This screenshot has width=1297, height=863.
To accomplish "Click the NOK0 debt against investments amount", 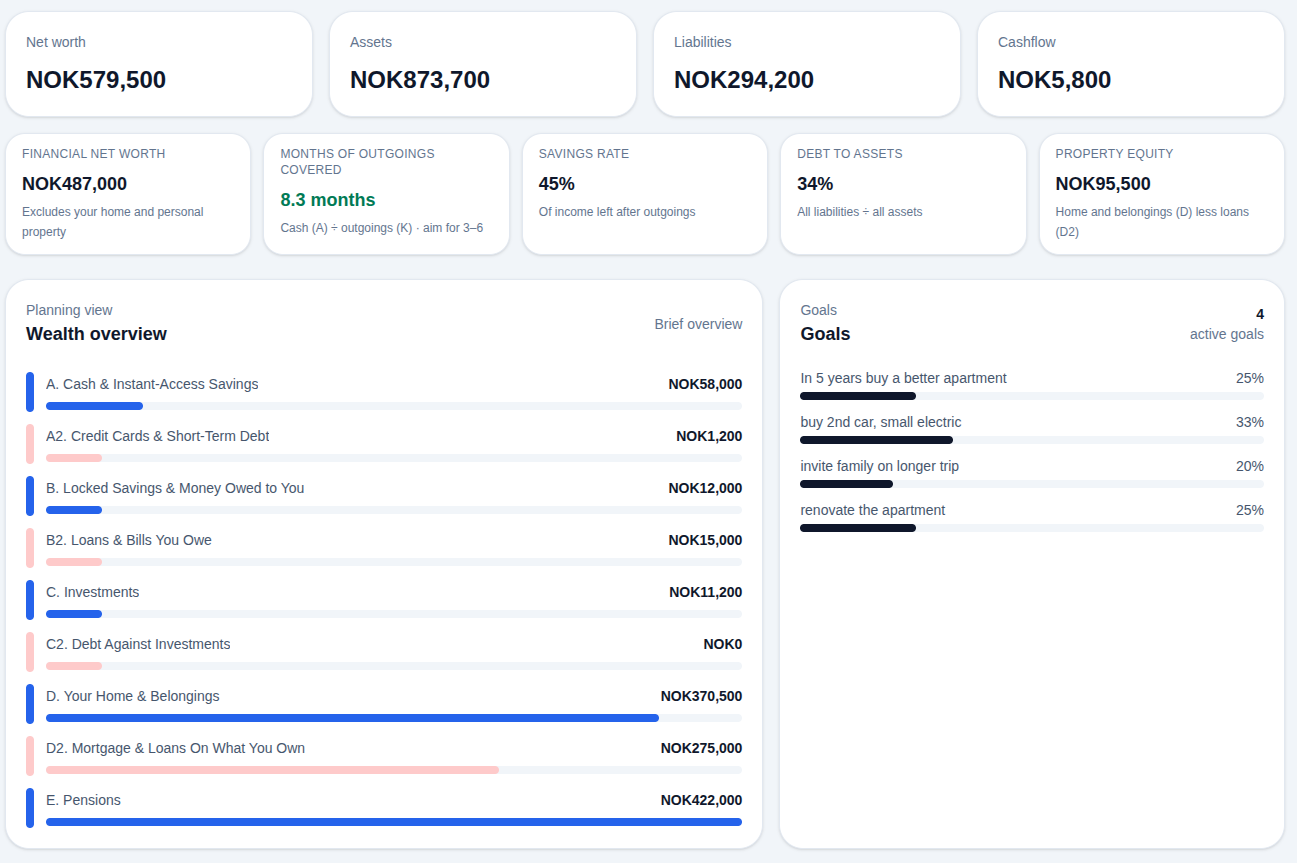I will (723, 644).
